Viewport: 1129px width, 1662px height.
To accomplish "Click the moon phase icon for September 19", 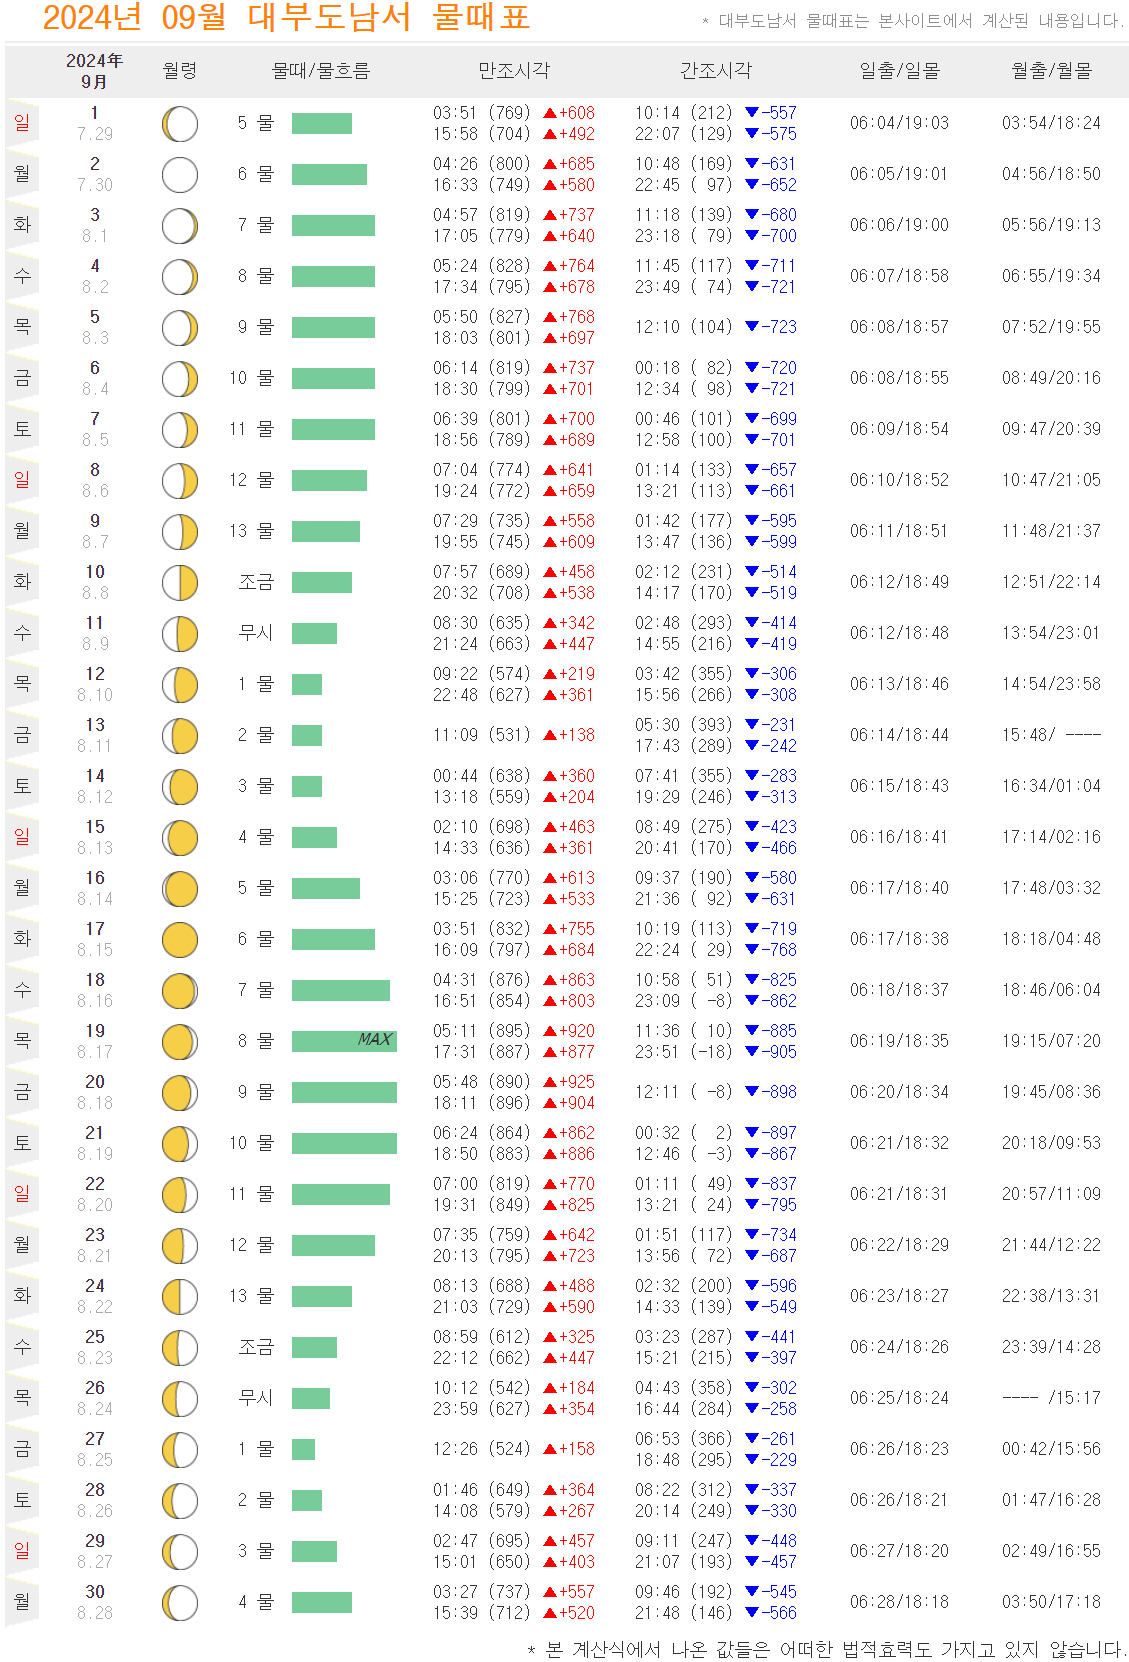I will [x=180, y=1042].
